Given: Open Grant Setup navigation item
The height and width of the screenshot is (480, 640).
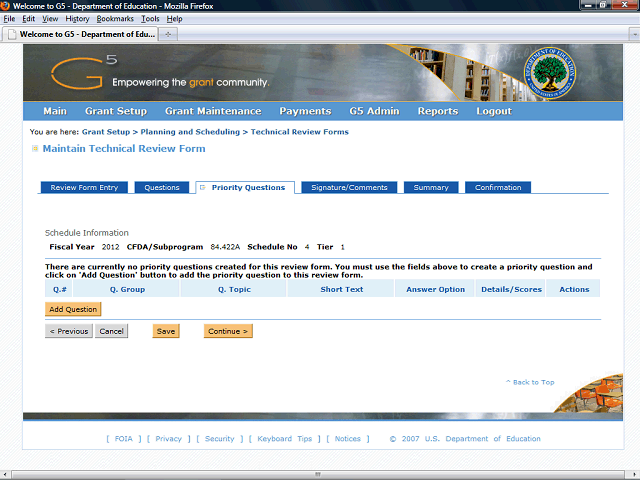Looking at the screenshot, I should click(116, 111).
